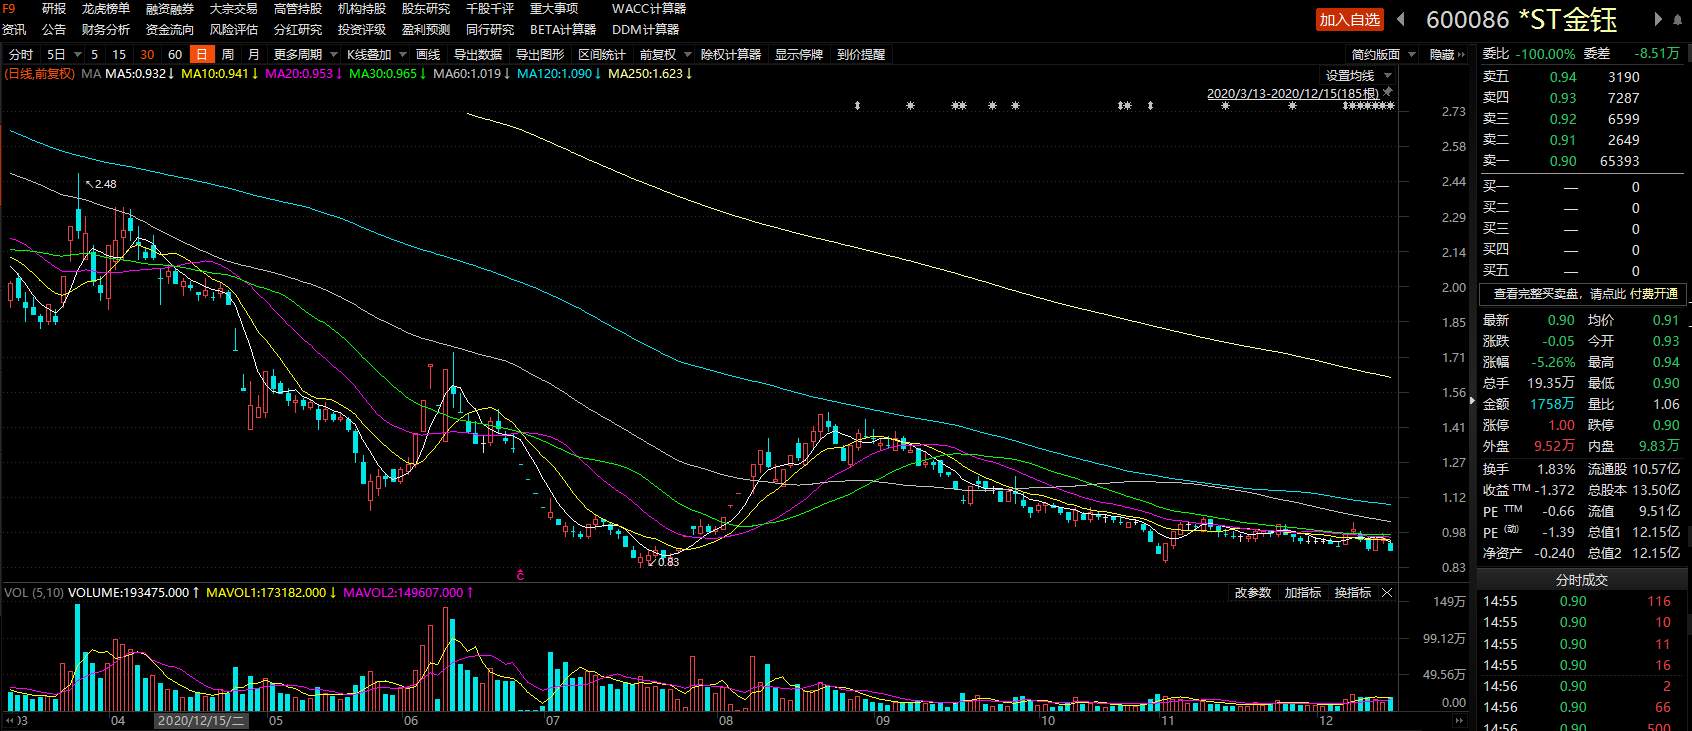Viewport: 1692px width, 731px height.
Task: Expand the 更多周期 dropdown
Action: click(x=305, y=55)
